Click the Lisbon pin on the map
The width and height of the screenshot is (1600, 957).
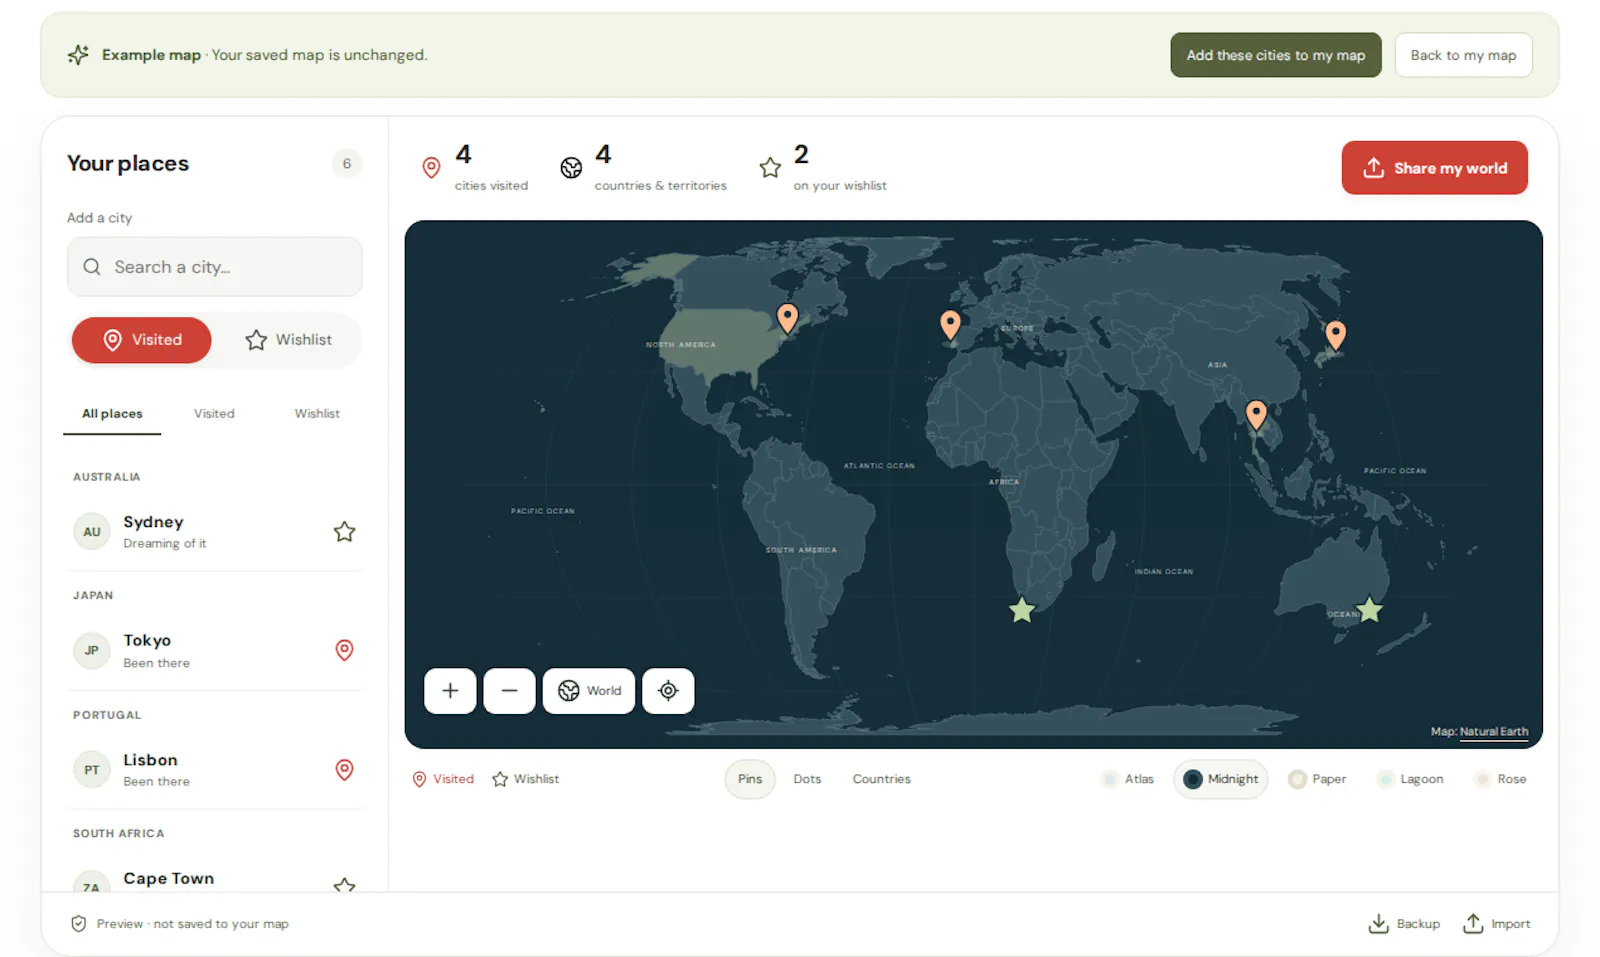point(950,324)
